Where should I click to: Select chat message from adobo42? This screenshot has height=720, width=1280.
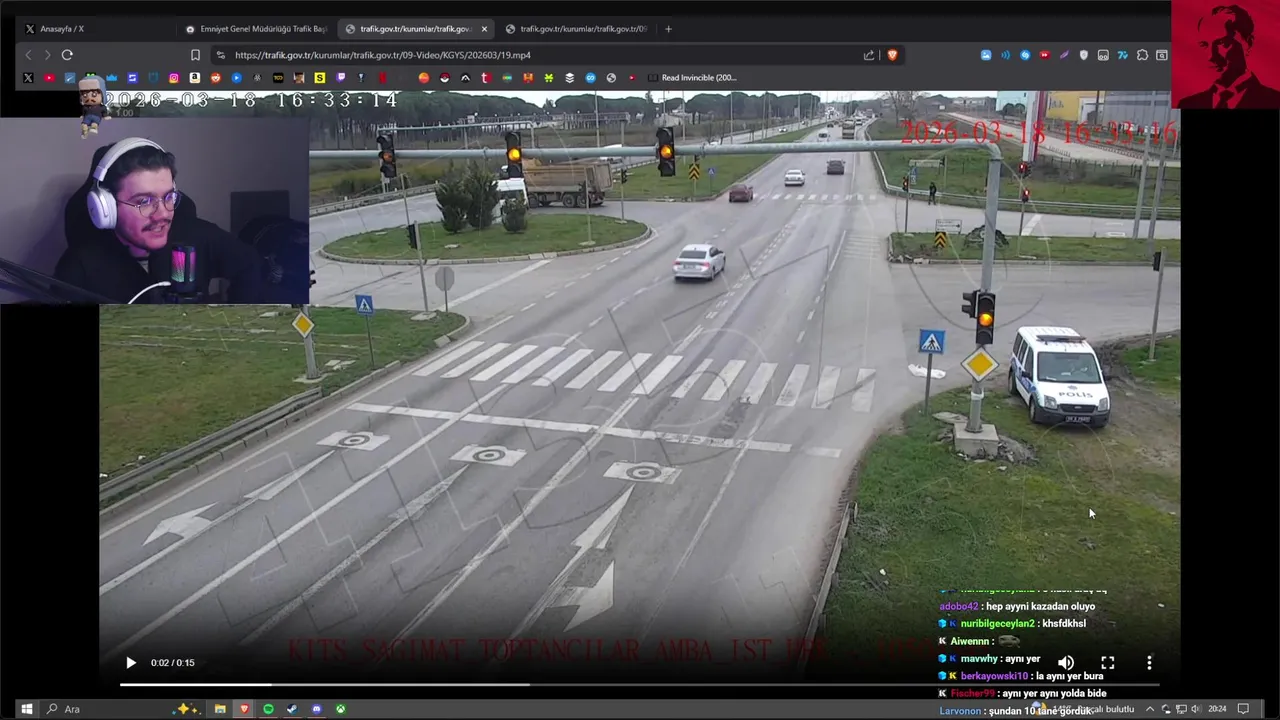1017,606
